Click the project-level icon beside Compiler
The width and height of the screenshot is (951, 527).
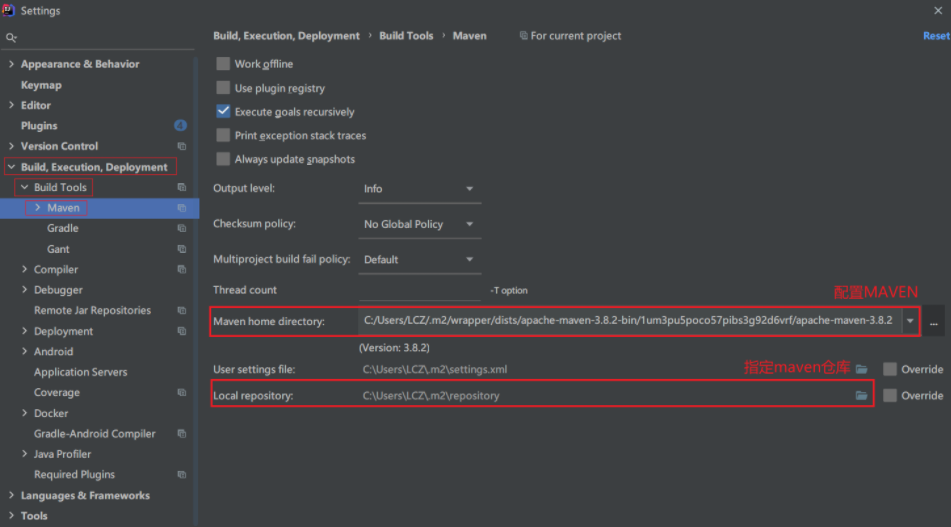[181, 270]
